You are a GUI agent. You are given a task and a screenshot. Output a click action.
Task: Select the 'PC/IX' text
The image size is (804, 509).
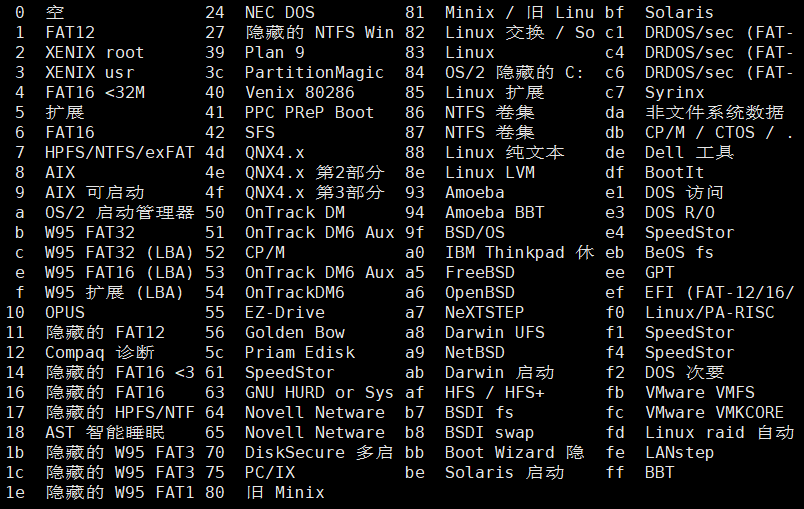270,472
